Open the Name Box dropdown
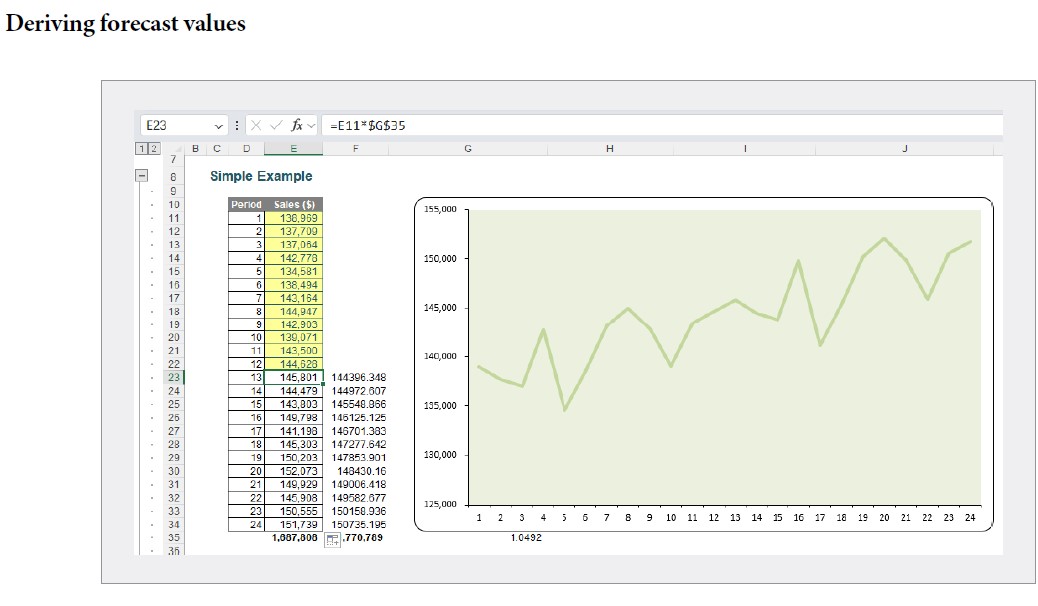 tap(219, 126)
